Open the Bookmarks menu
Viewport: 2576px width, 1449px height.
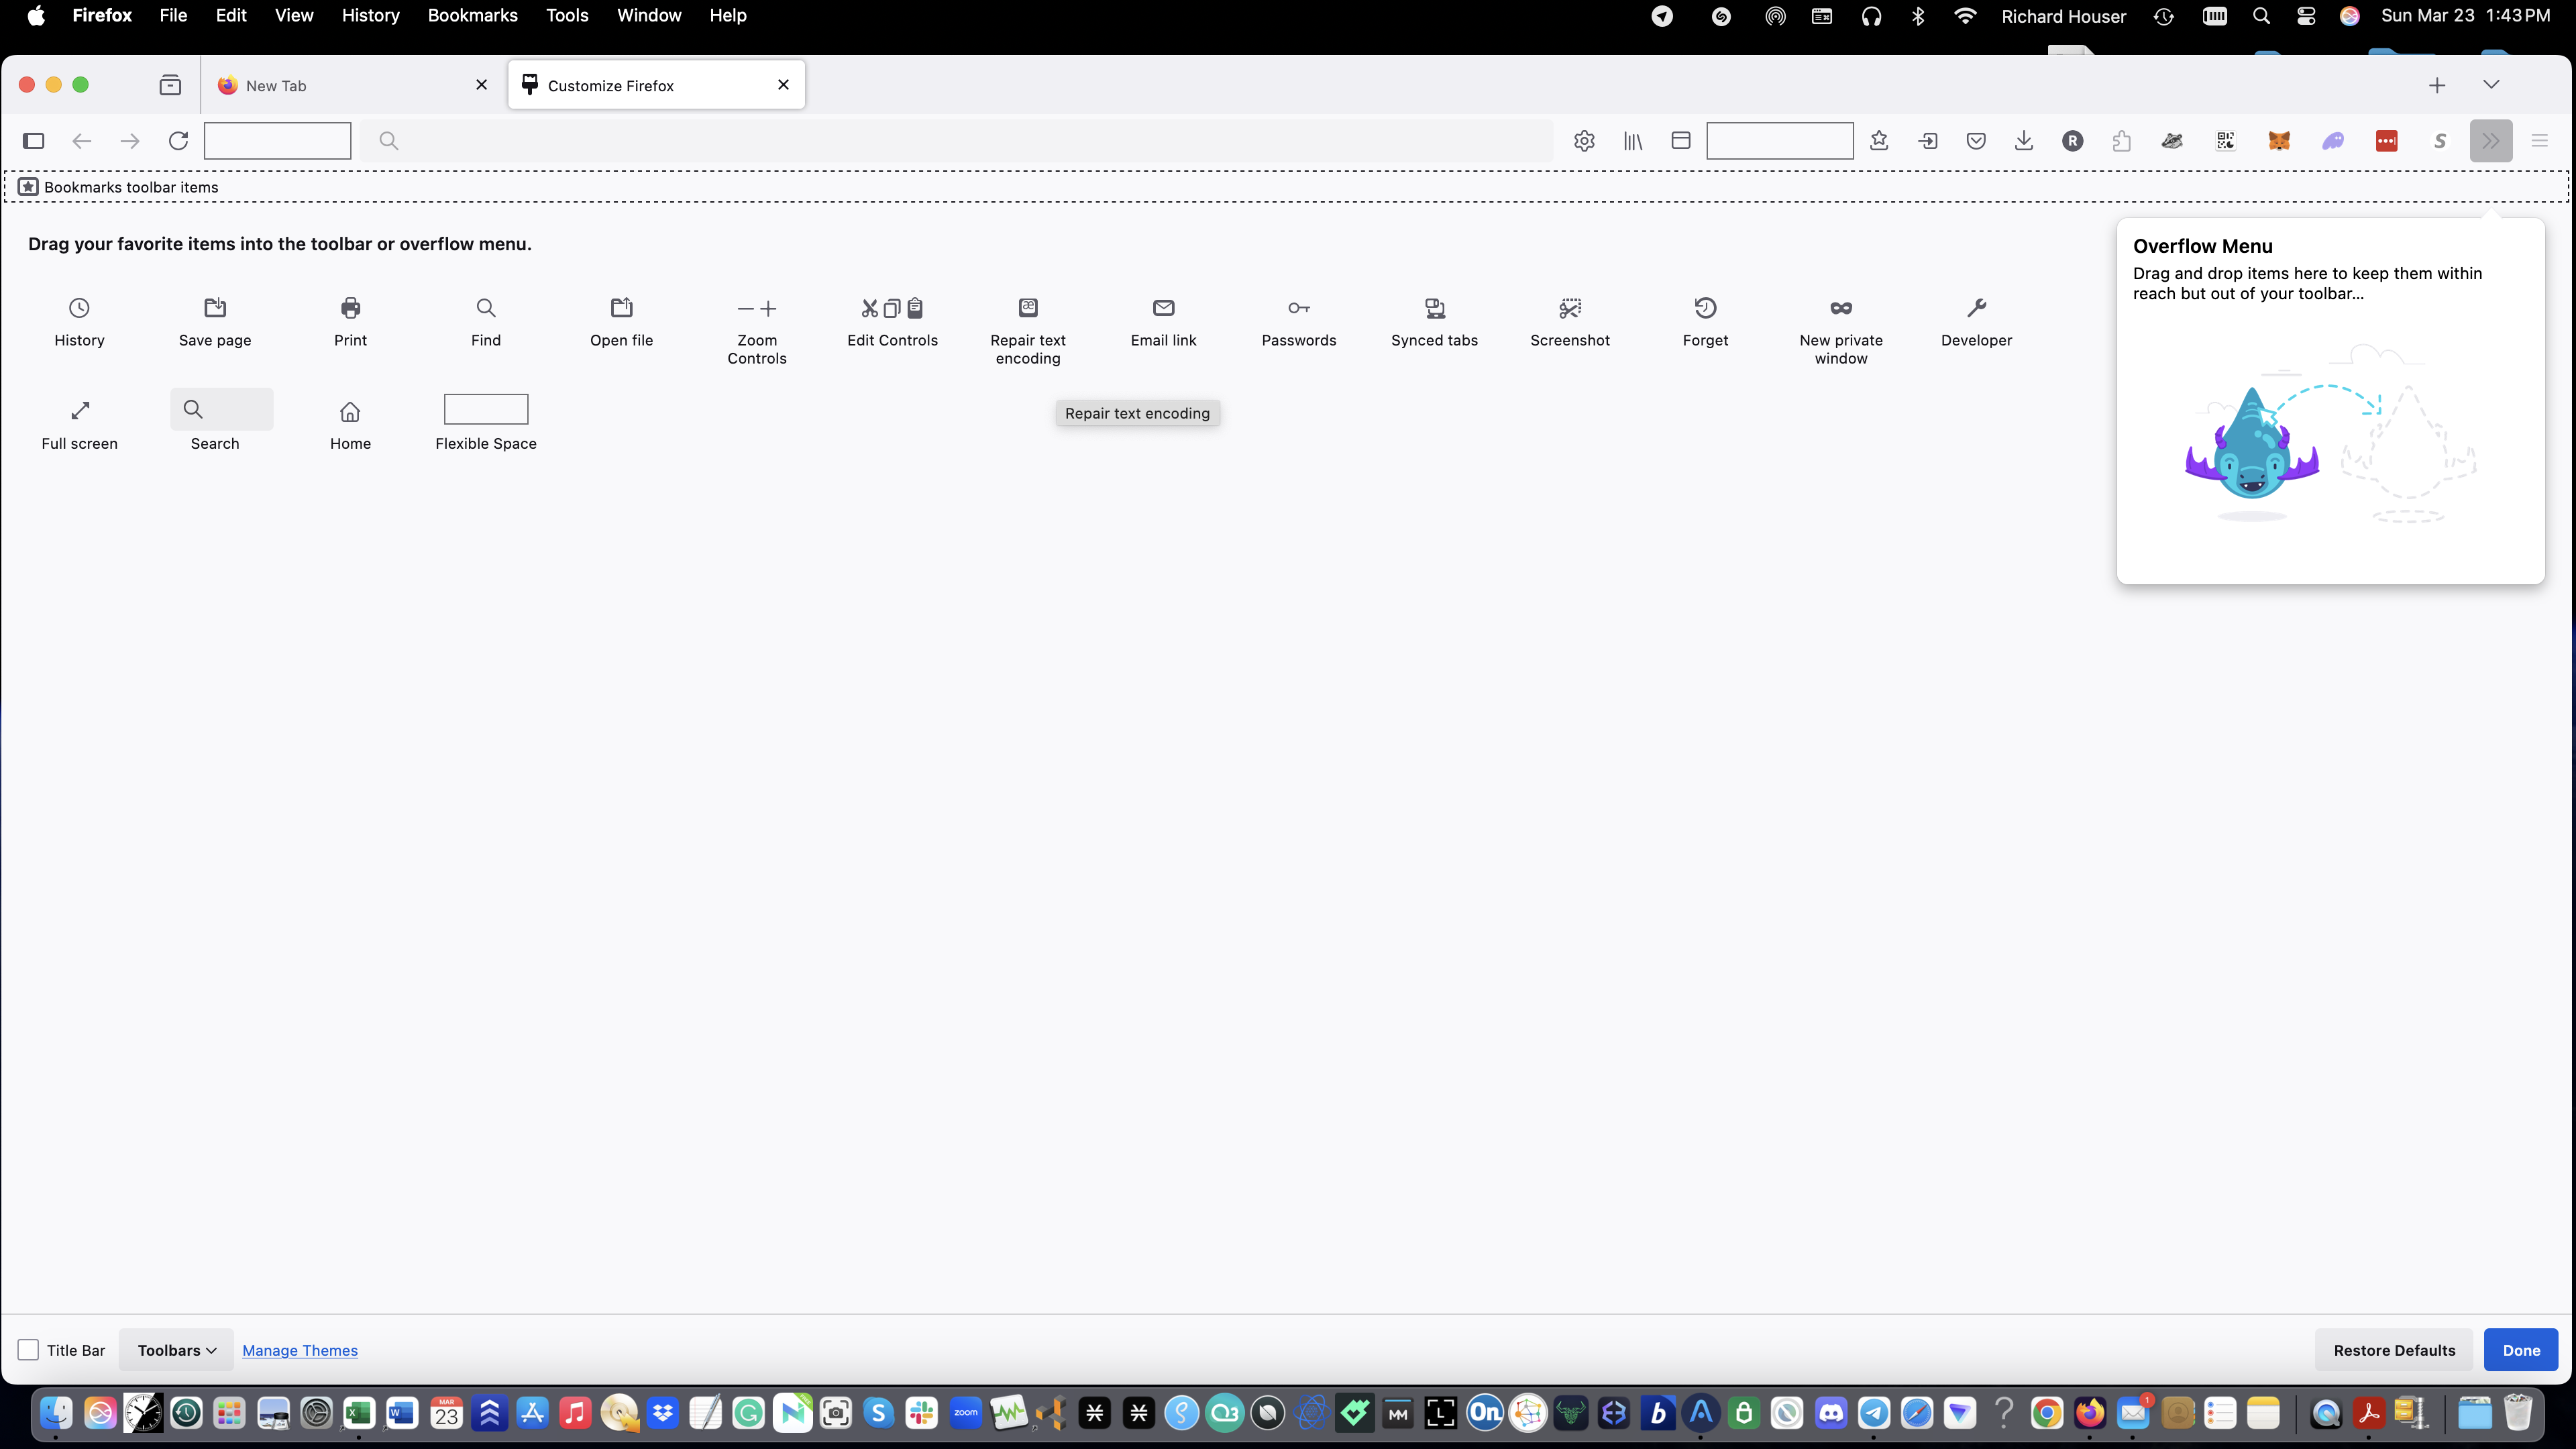(x=472, y=16)
